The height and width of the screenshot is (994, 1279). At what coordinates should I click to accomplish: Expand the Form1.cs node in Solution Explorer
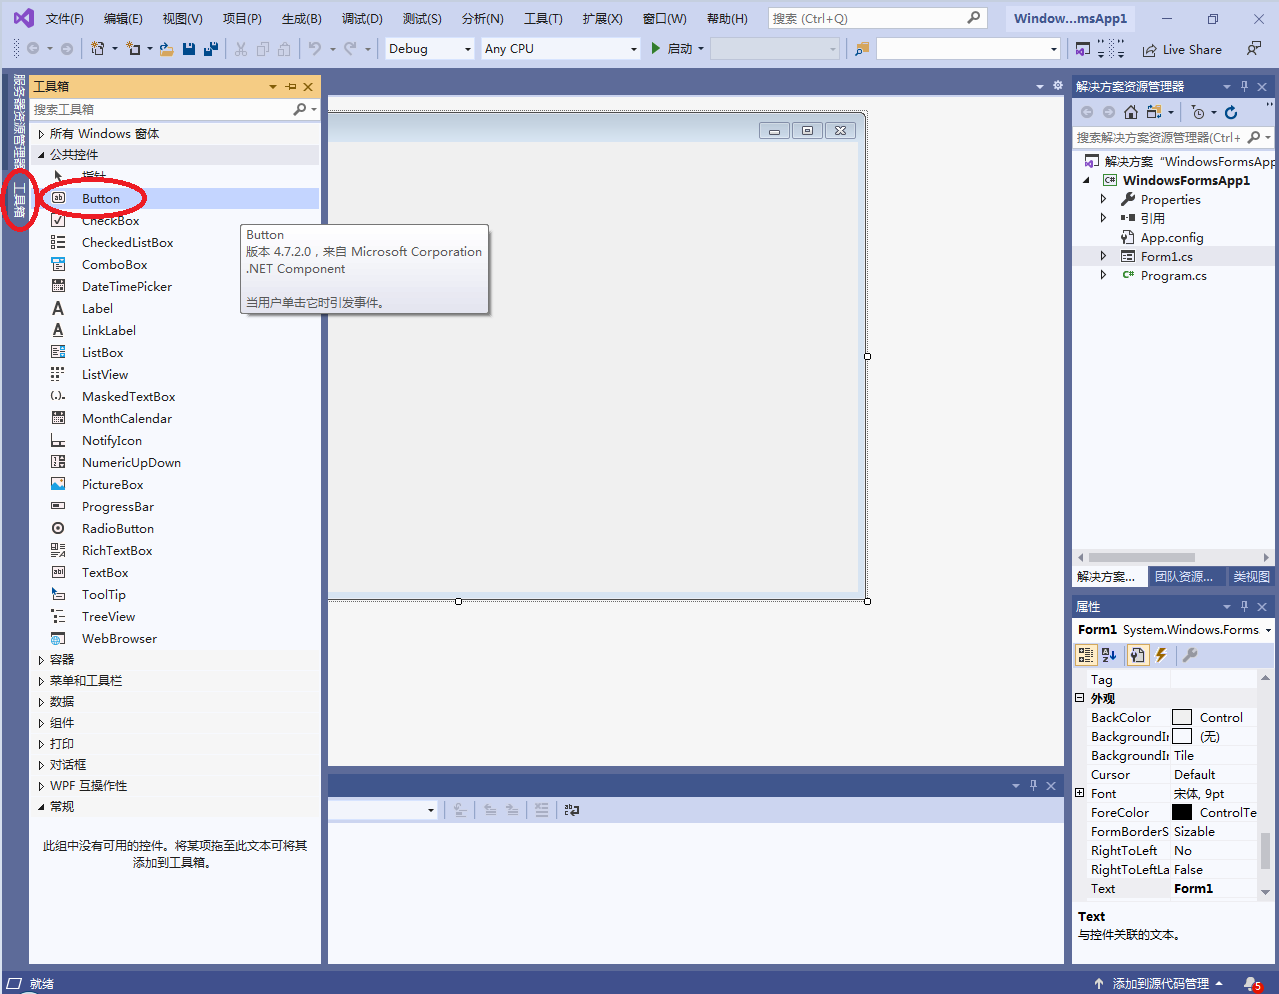[1104, 256]
